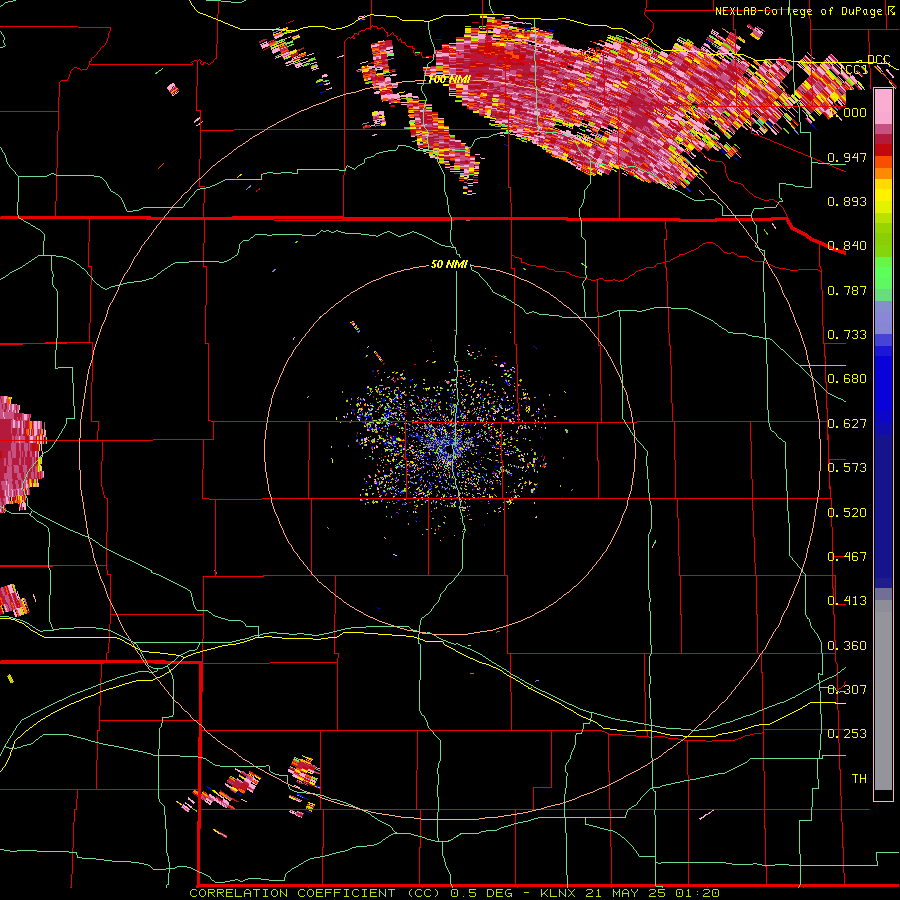Viewport: 900px width, 900px height.
Task: Click the 100 NMI range ring label
Action: click(449, 79)
